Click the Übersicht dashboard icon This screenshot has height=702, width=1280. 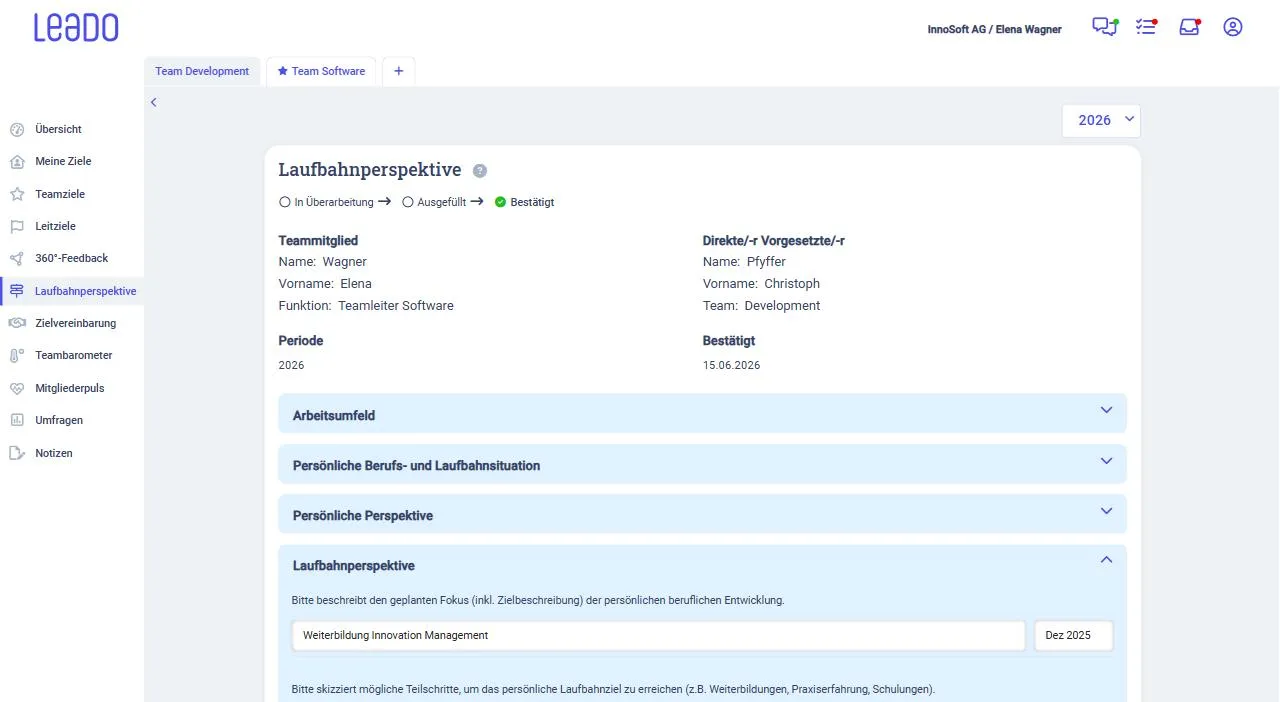pos(17,129)
